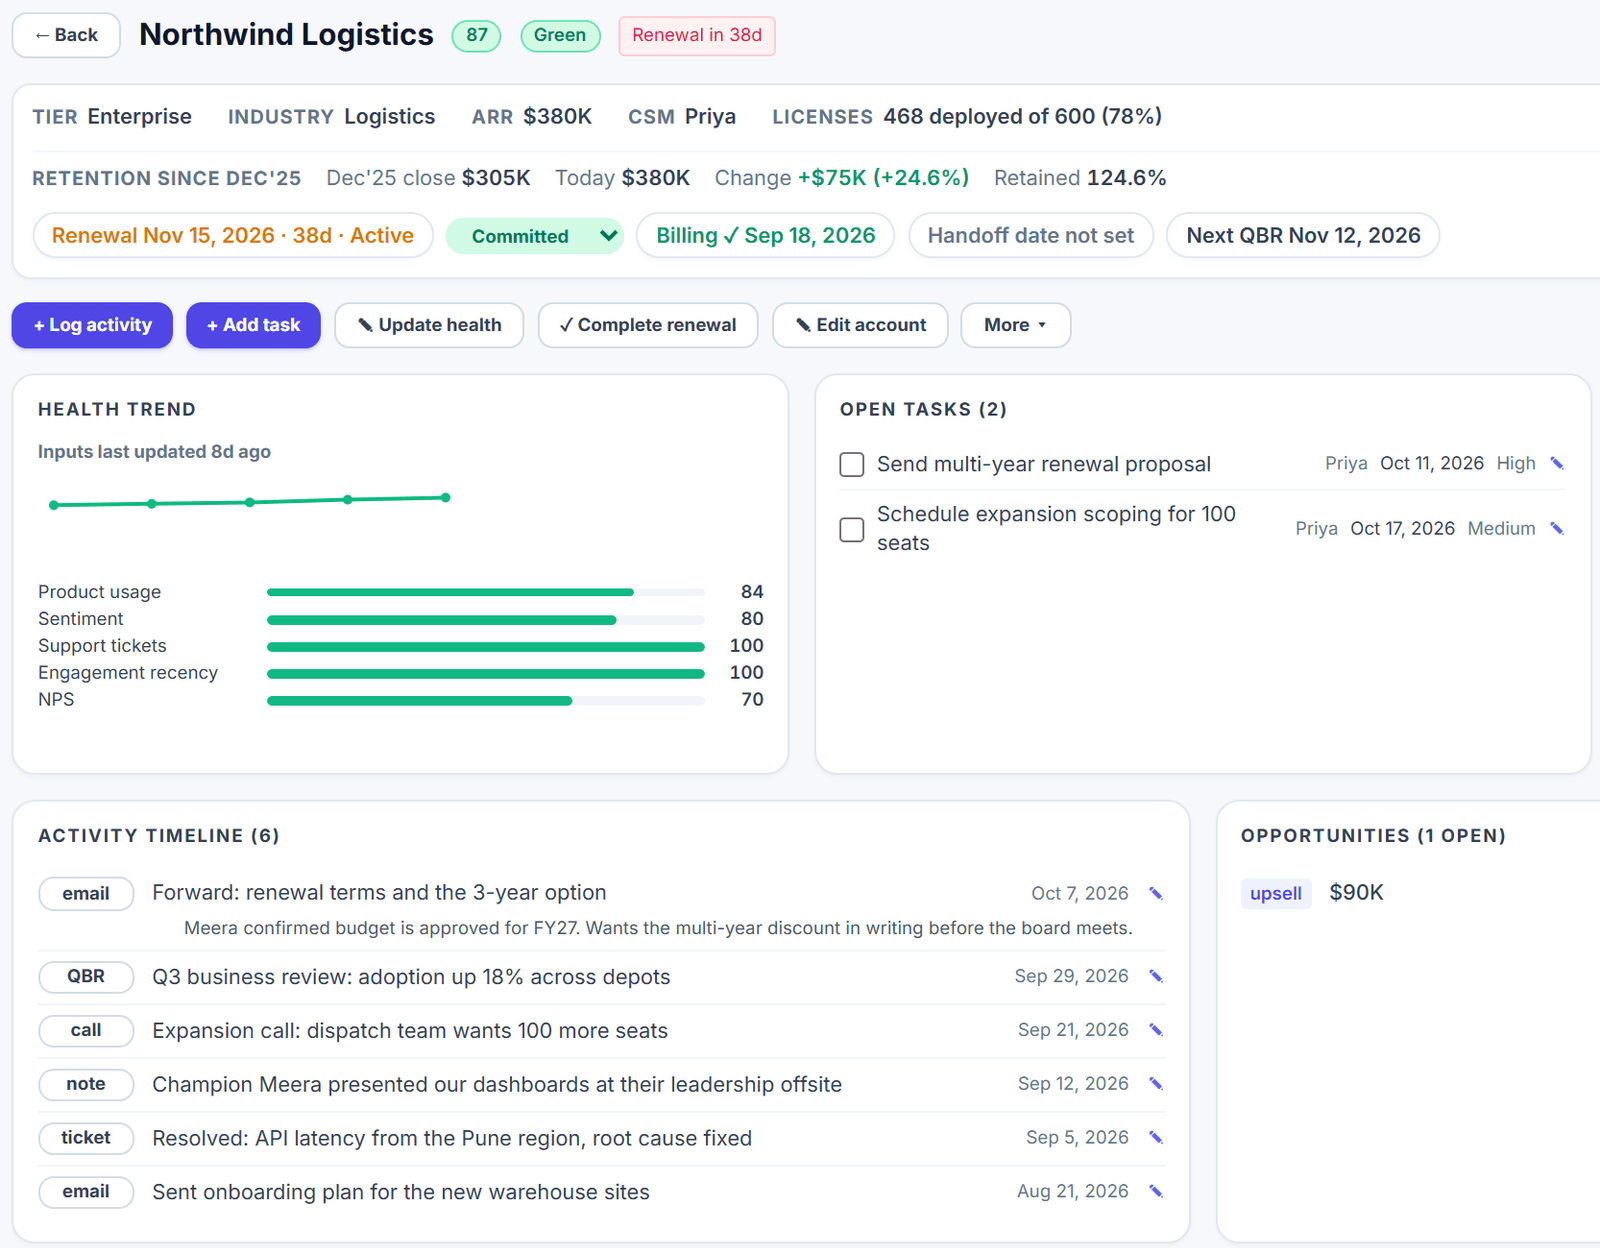This screenshot has width=1600, height=1248.
Task: Click the Log activity button
Action: [92, 325]
